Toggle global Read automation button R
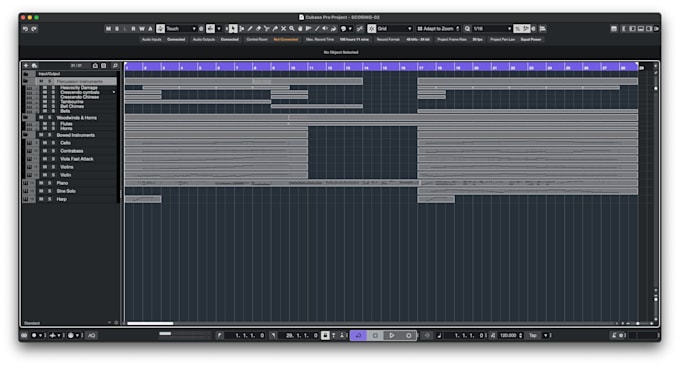 click(x=133, y=29)
